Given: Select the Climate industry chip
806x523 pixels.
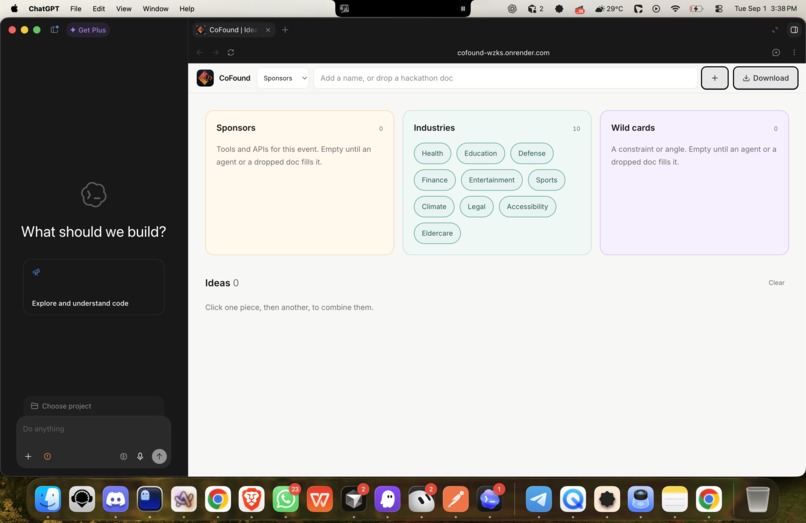Looking at the screenshot, I should coord(434,207).
